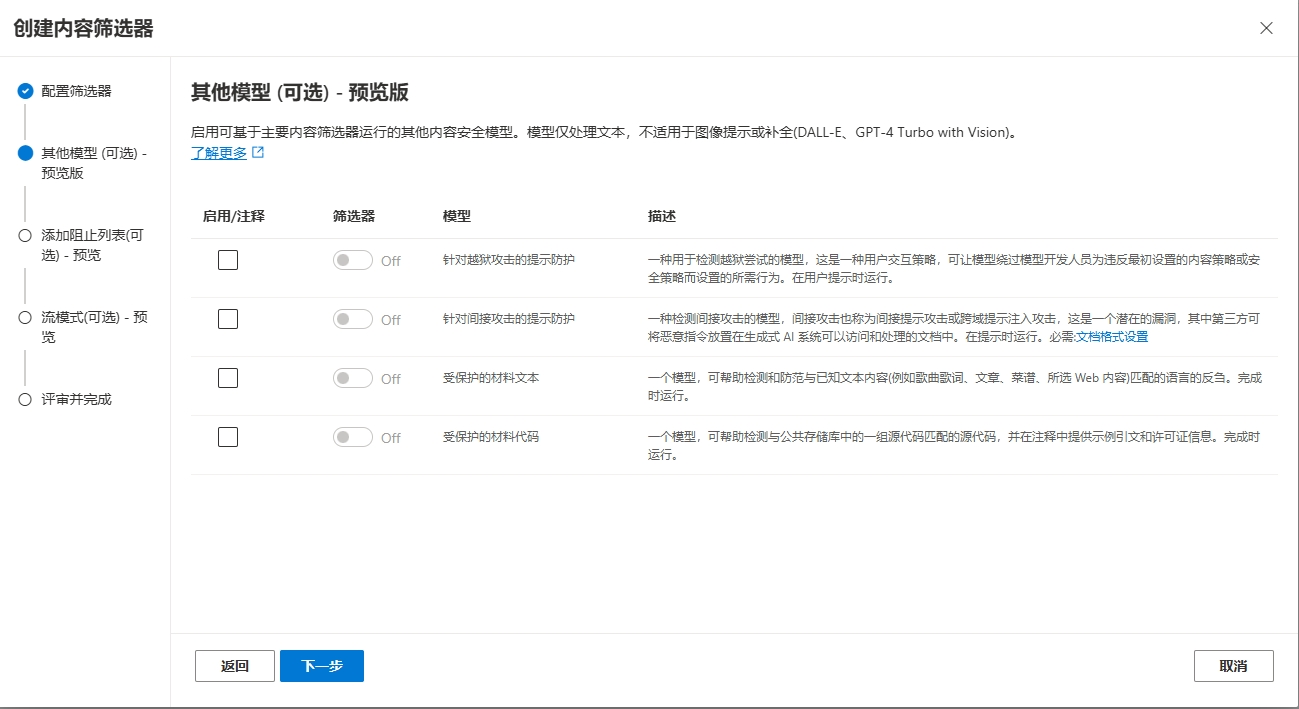Open the 了解更多 link
This screenshot has height=709, width=1299.
point(219,153)
